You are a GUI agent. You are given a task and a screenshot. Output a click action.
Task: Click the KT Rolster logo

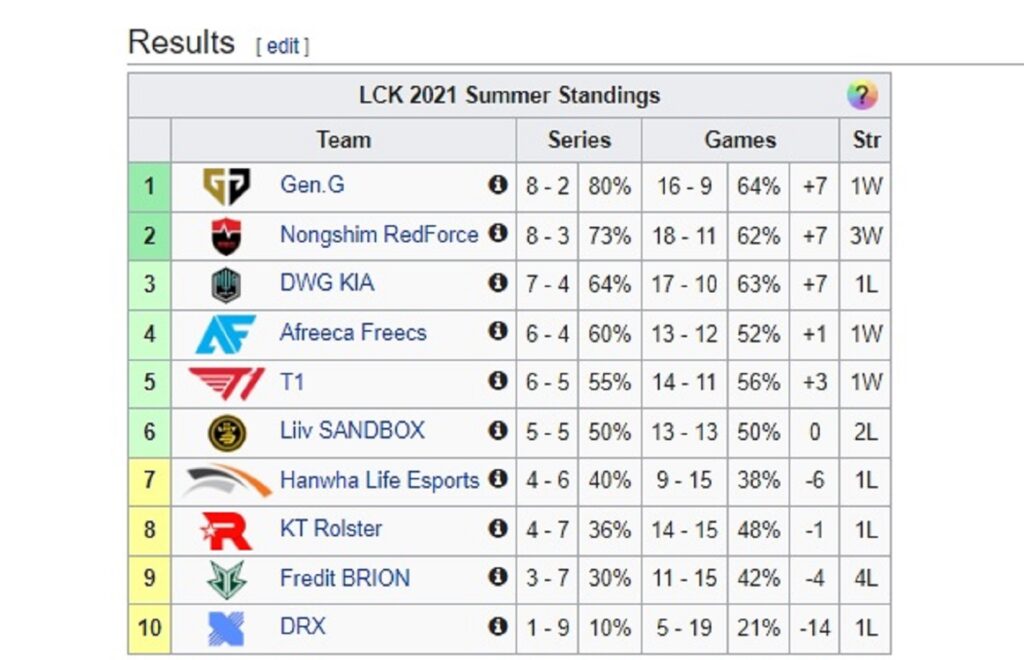[x=226, y=530]
